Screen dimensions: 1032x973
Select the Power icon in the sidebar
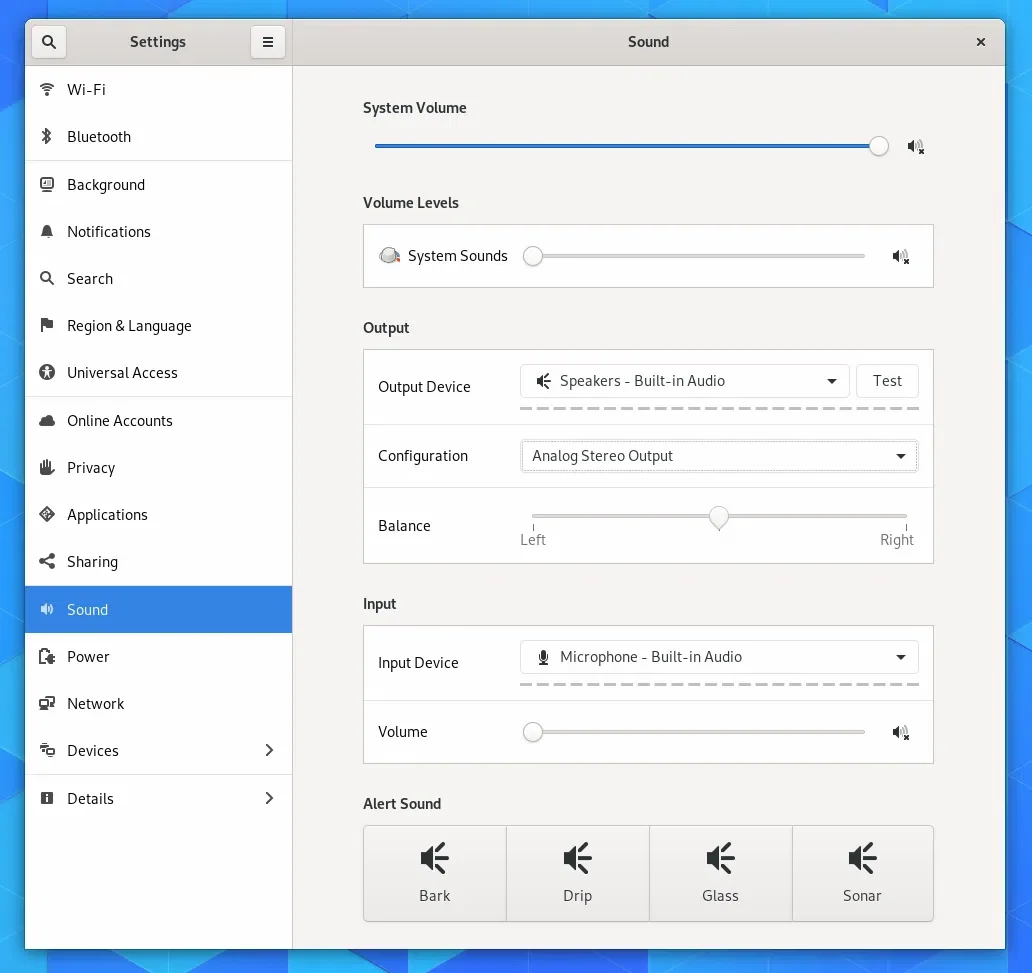pos(47,656)
